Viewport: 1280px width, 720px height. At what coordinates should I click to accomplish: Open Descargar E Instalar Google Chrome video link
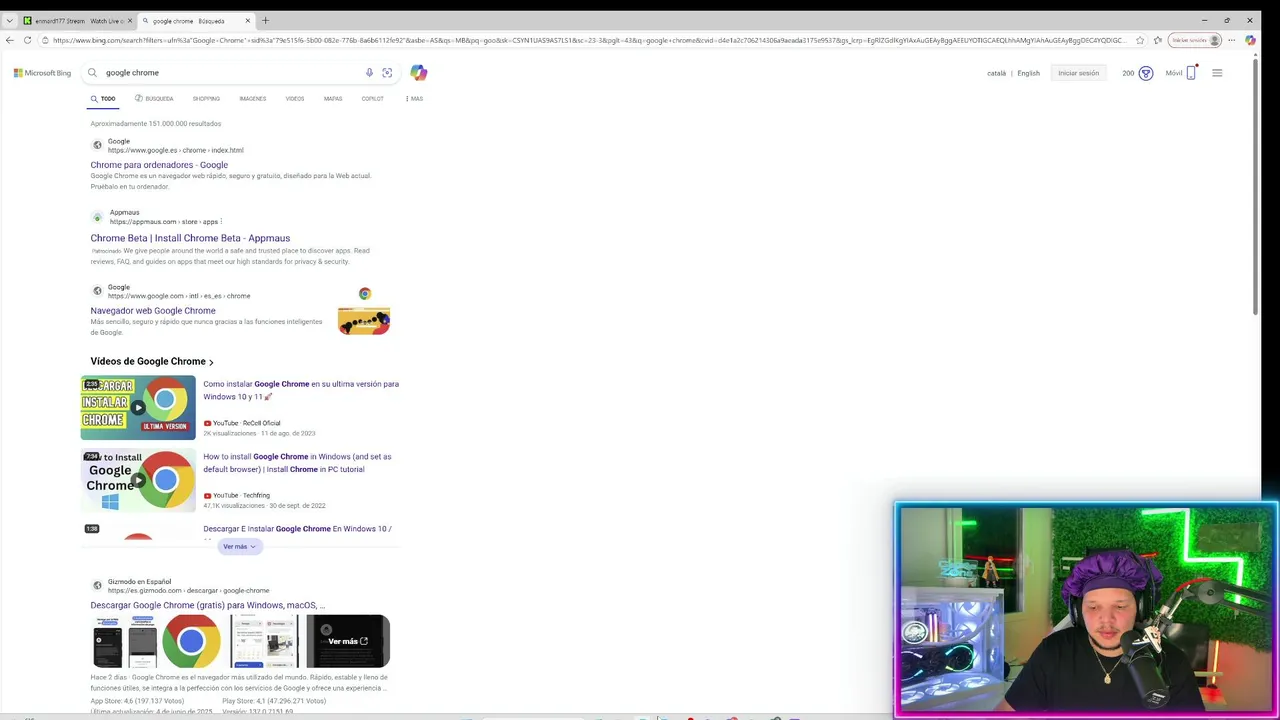coord(297,529)
